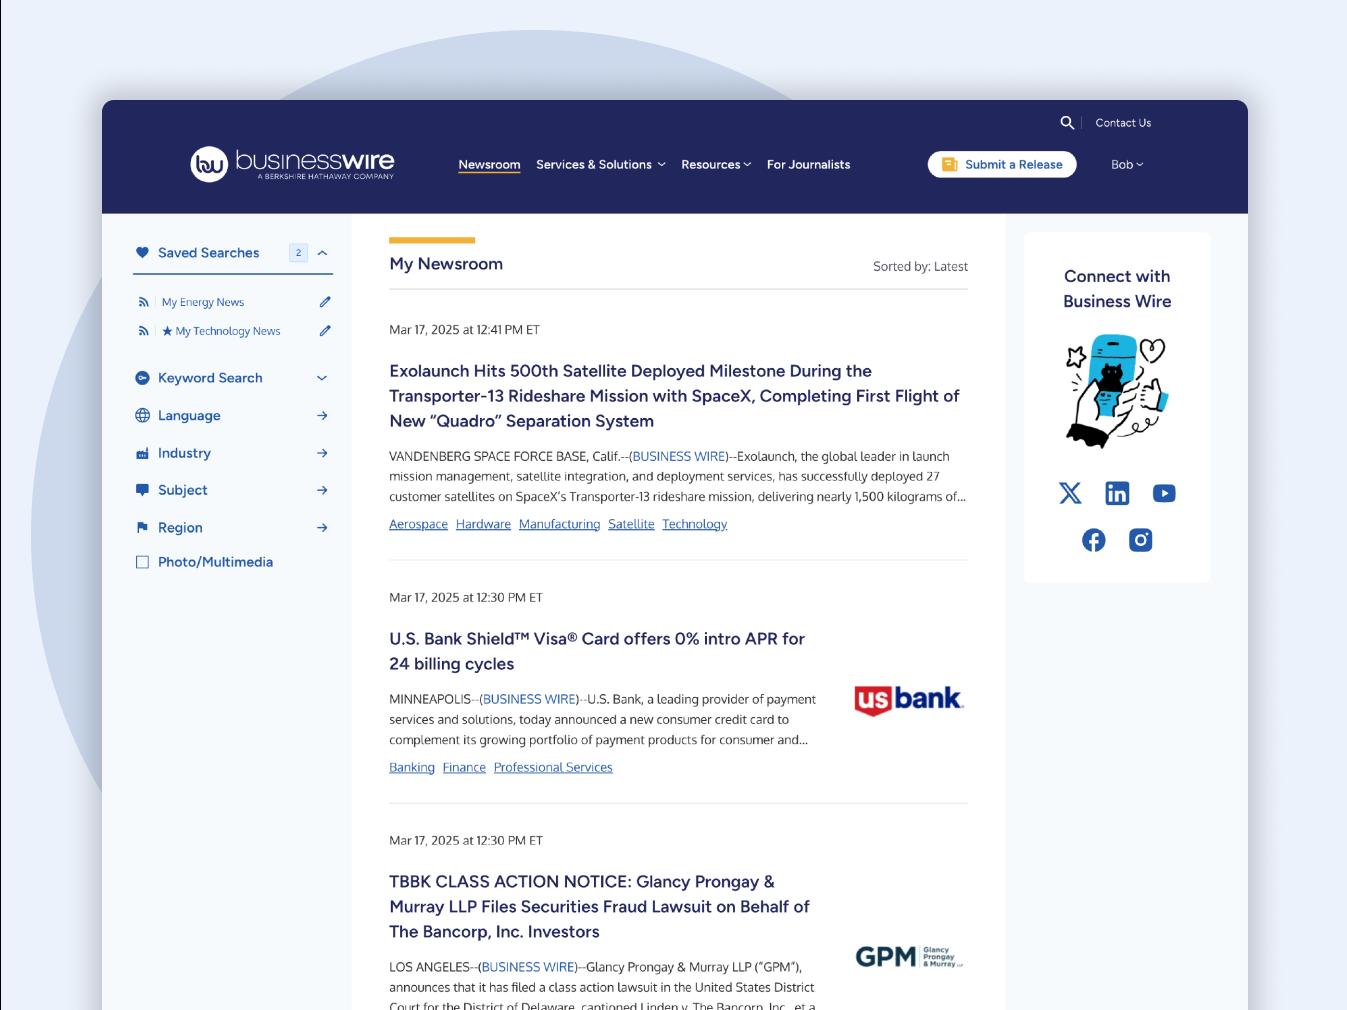Expand the Keyword Search section

pos(321,378)
